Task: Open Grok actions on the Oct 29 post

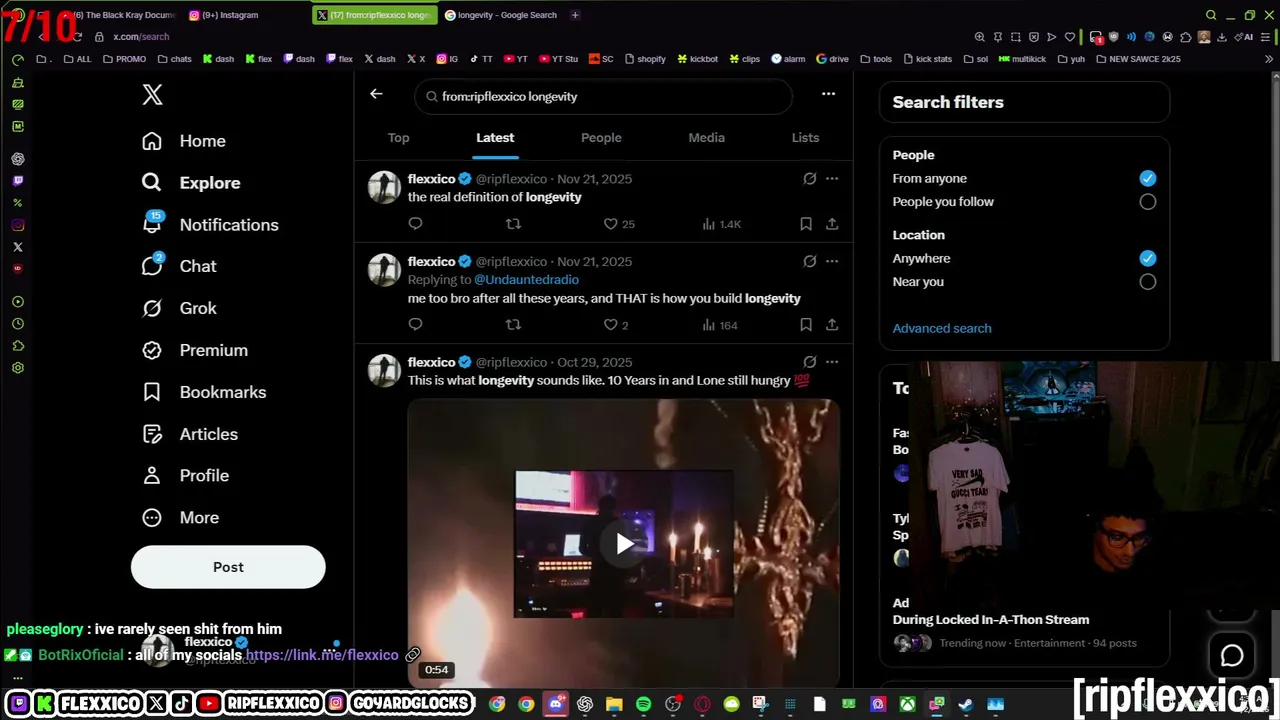Action: (x=810, y=362)
